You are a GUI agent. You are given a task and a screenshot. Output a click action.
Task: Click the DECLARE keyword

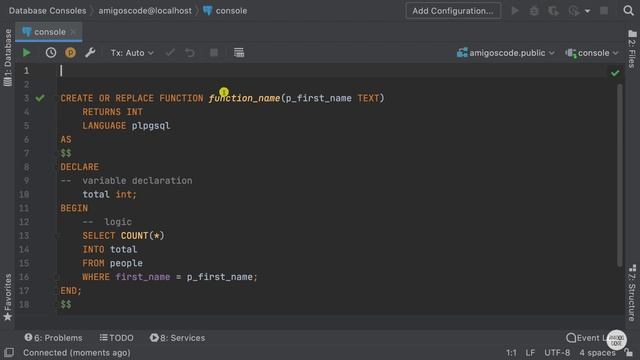(80, 167)
